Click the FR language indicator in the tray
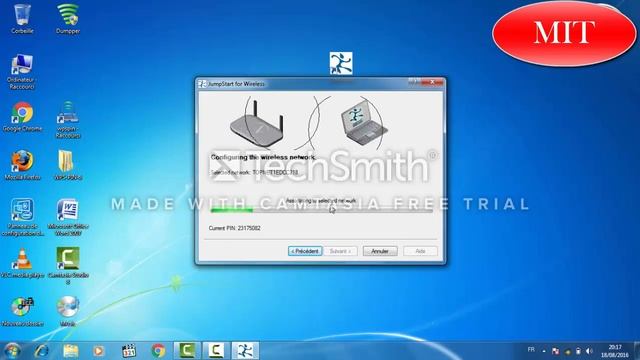The image size is (640, 360). point(531,350)
